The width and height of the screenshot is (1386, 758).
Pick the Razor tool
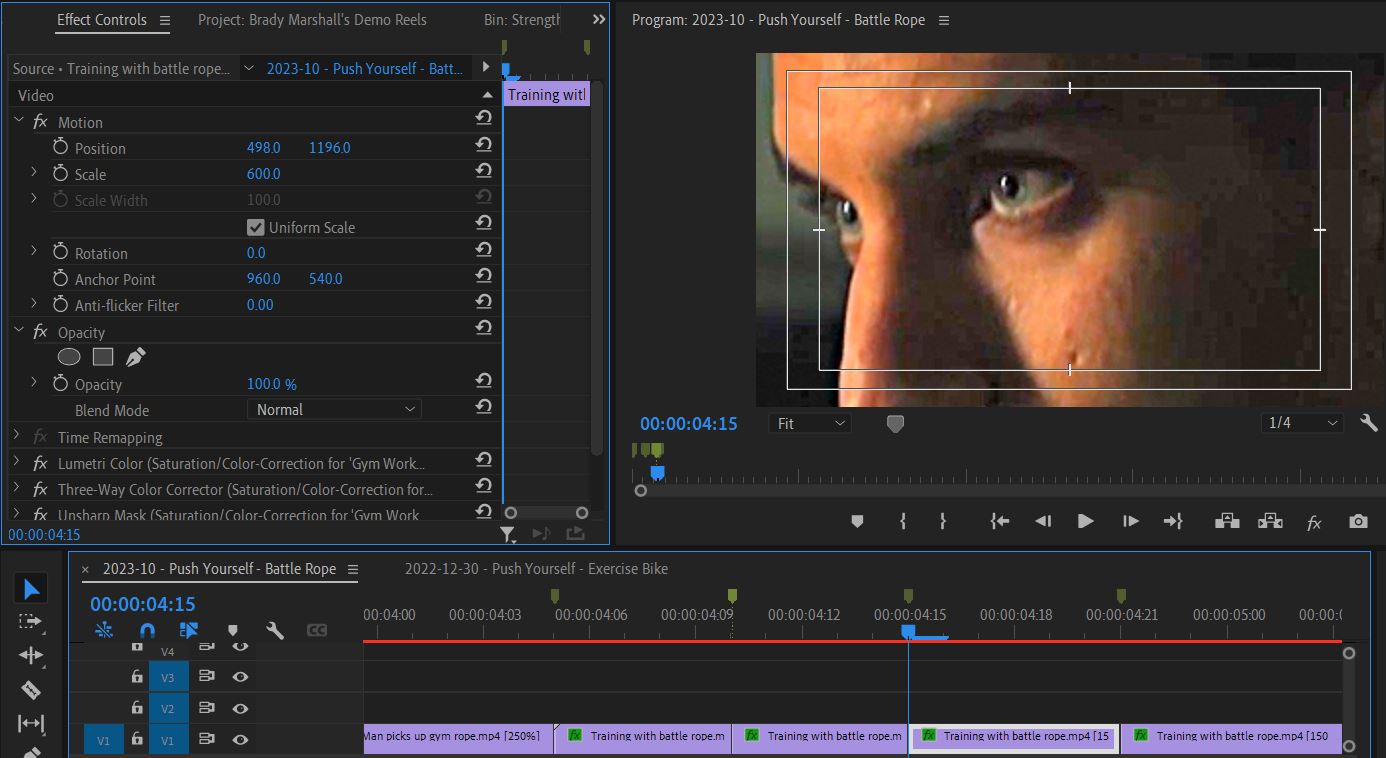coord(31,689)
